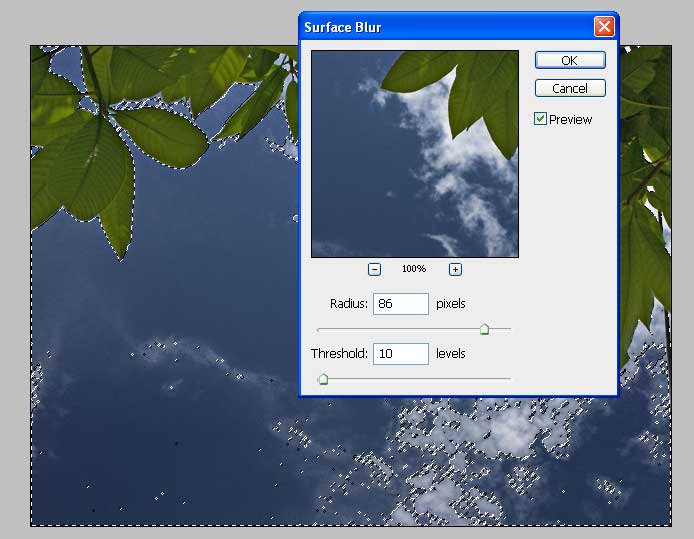Click the Radius value field

[401, 304]
